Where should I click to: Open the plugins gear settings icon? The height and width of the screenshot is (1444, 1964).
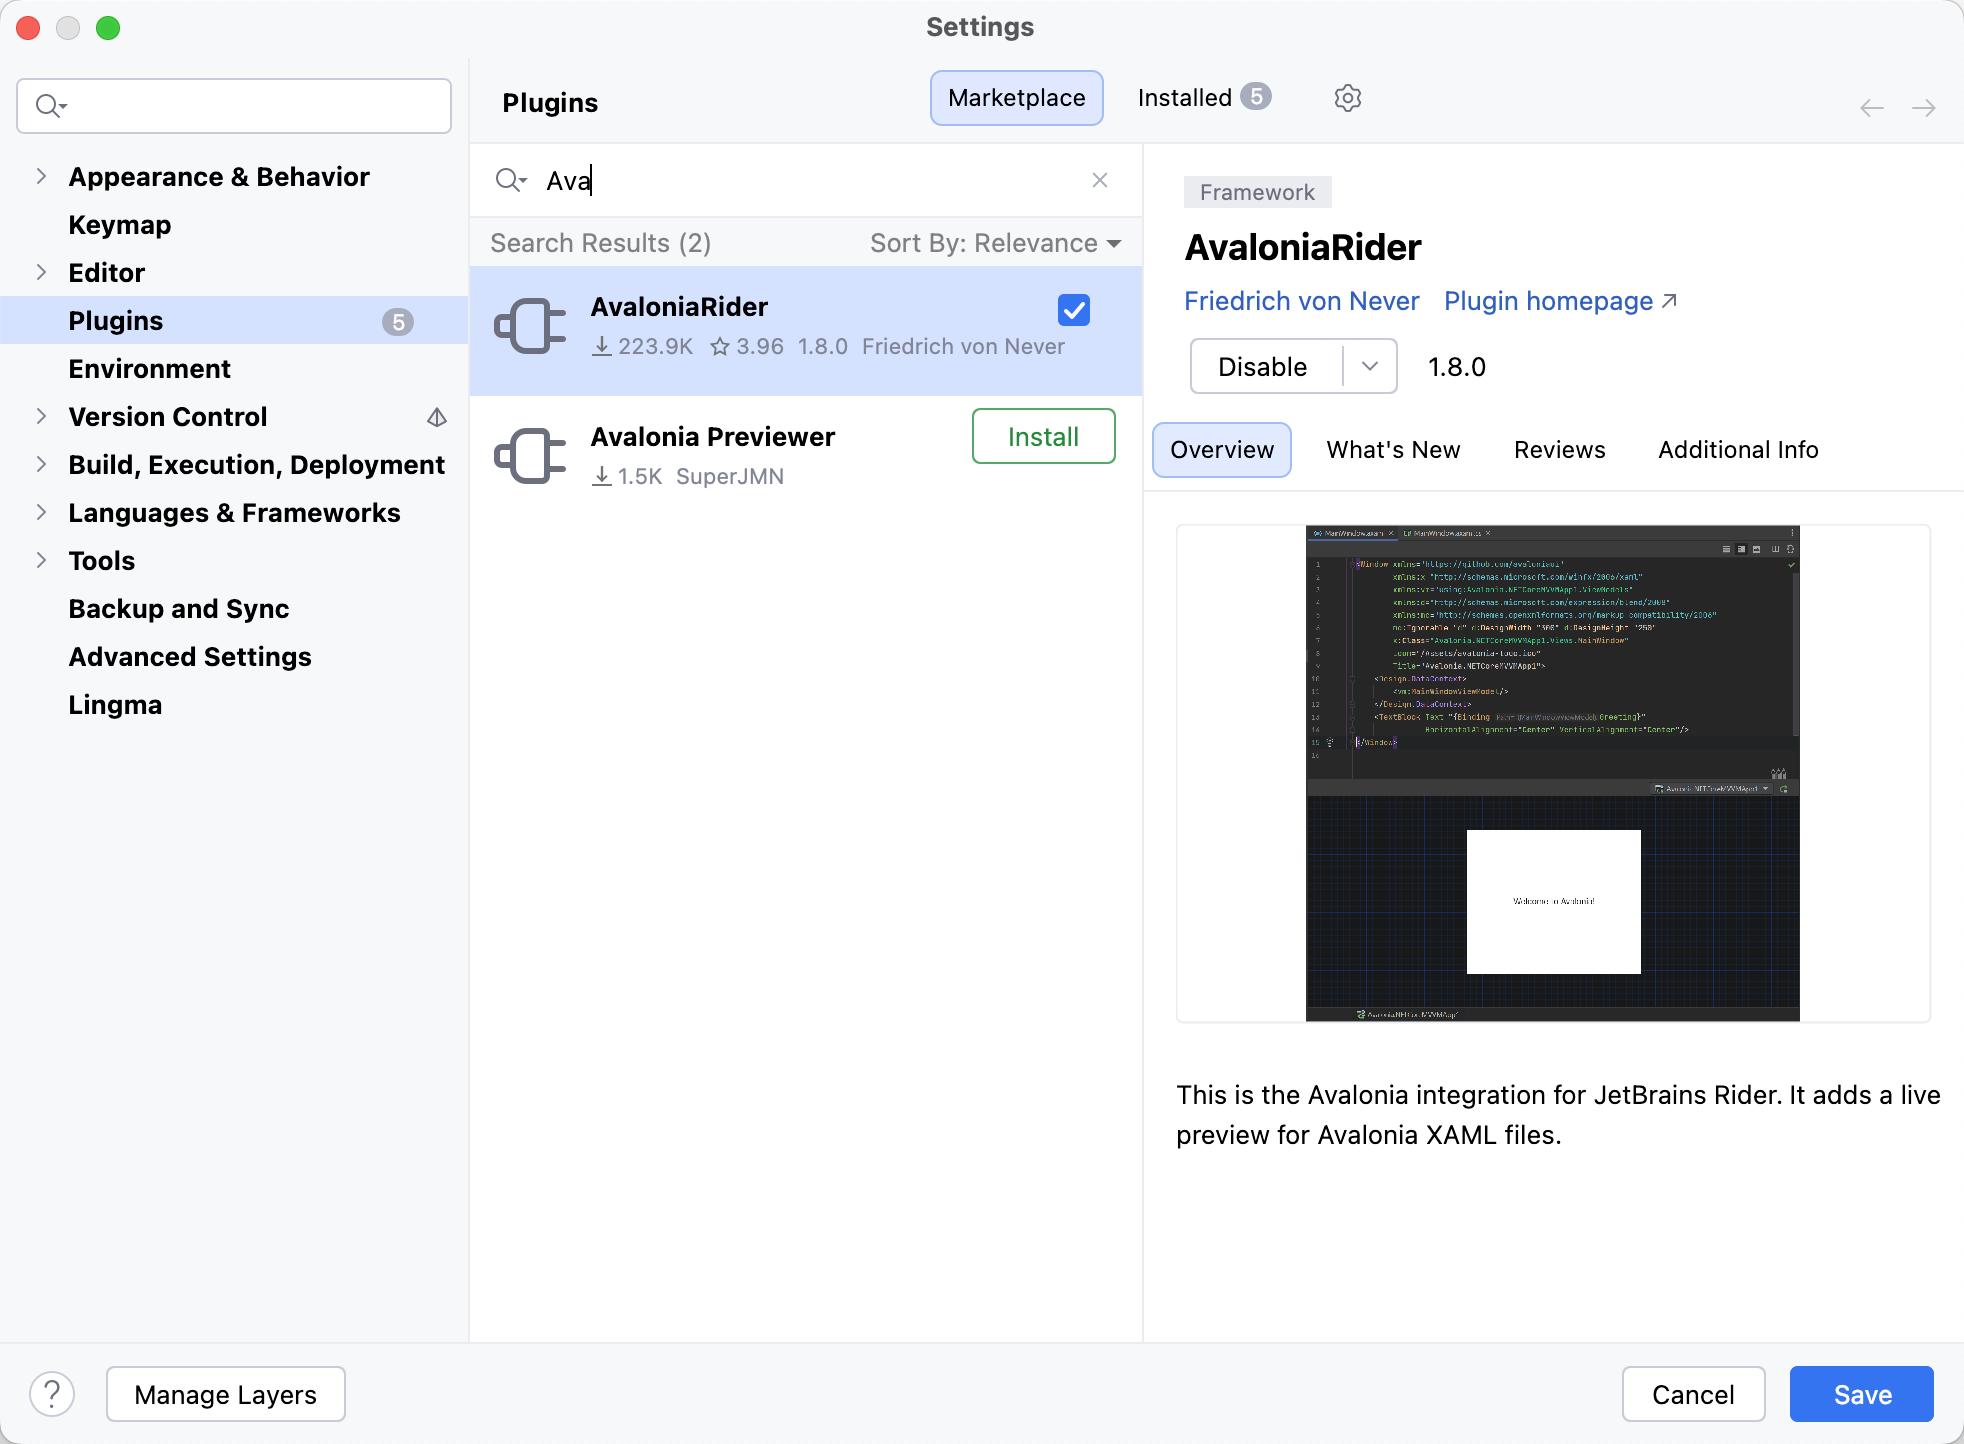click(x=1347, y=98)
